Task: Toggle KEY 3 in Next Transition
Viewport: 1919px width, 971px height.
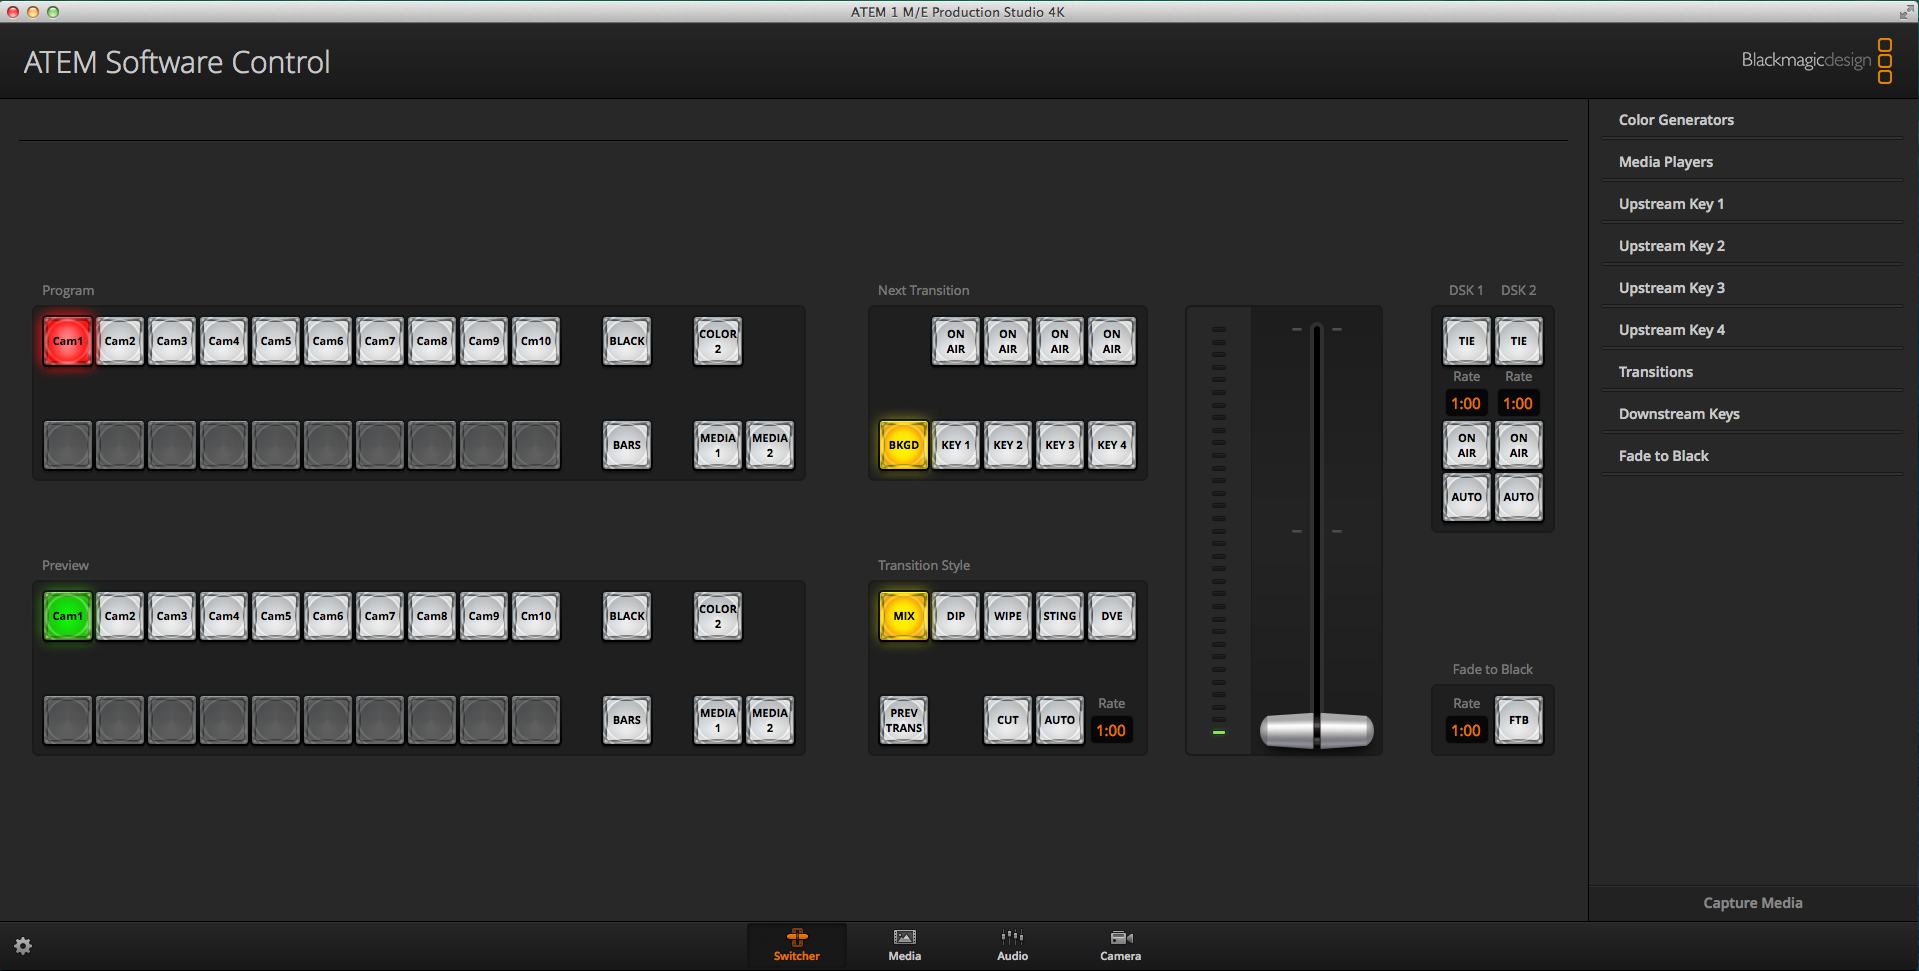Action: [x=1060, y=445]
